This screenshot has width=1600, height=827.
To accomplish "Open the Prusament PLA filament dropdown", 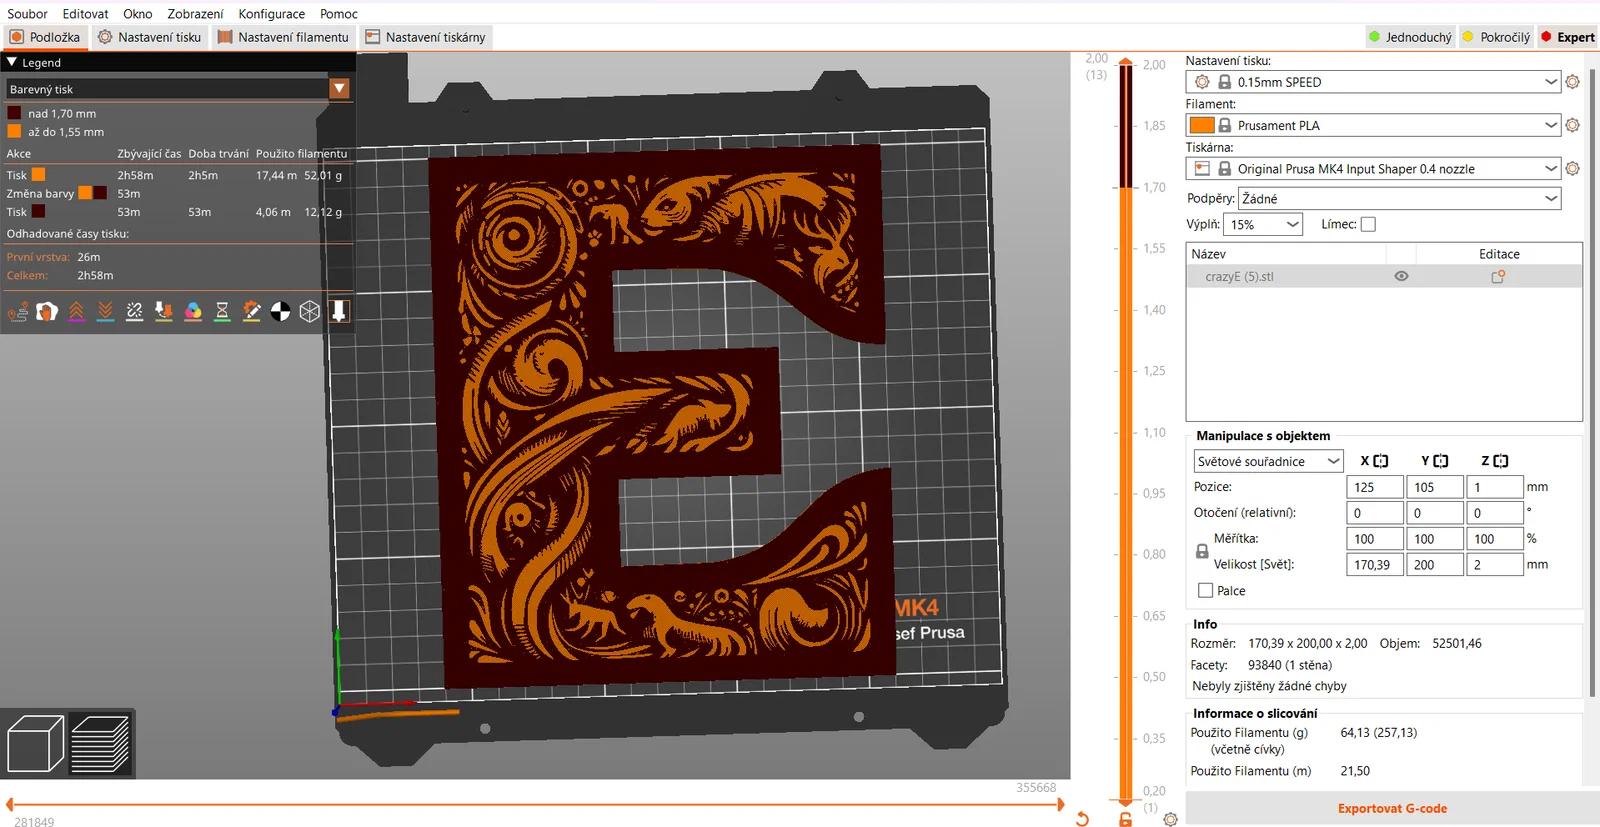I will tap(1373, 125).
